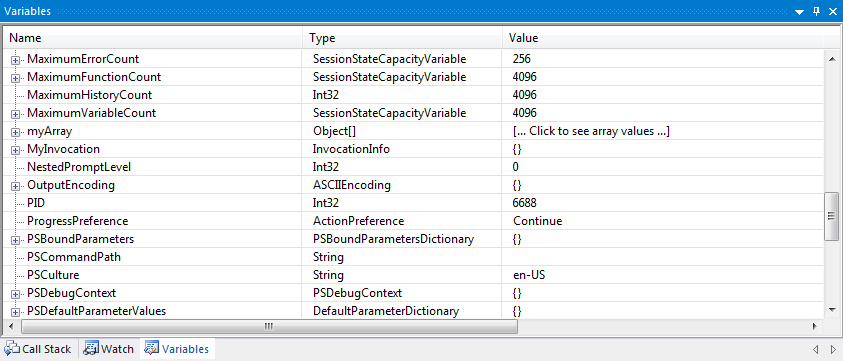This screenshot has width=843, height=361.
Task: Expand the MyInvocation variable node
Action: click(16, 150)
